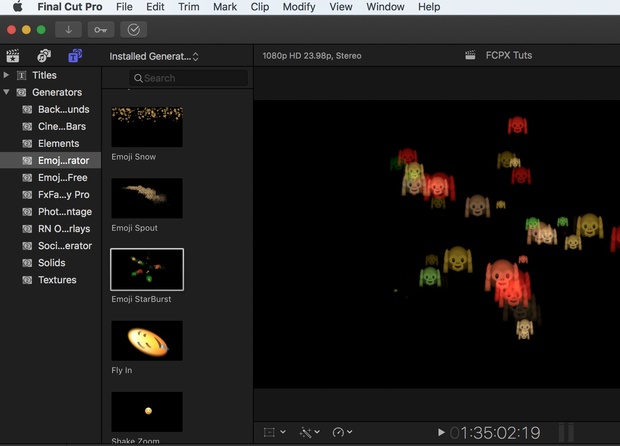Select the Back...unds generator category
Viewport: 620px width, 446px height.
[x=64, y=110]
